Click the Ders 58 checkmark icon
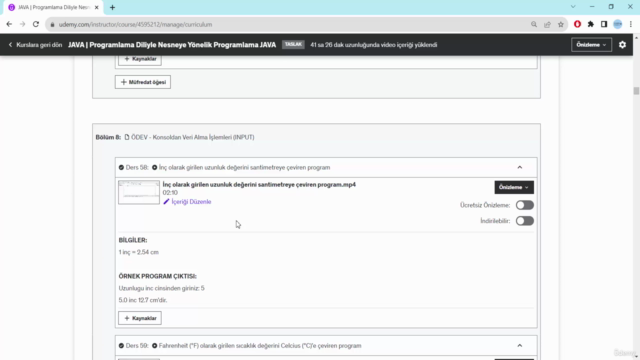Viewport: 640px width, 360px height. [x=121, y=167]
